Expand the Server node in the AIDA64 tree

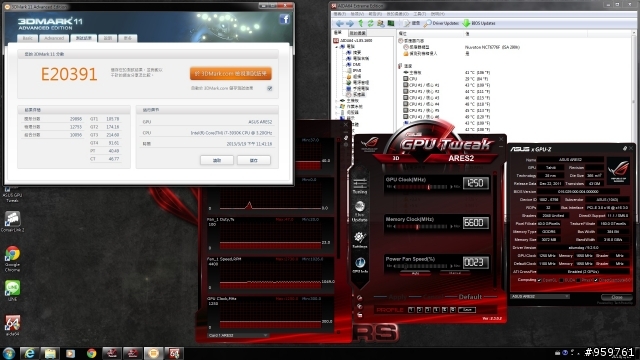click(337, 112)
